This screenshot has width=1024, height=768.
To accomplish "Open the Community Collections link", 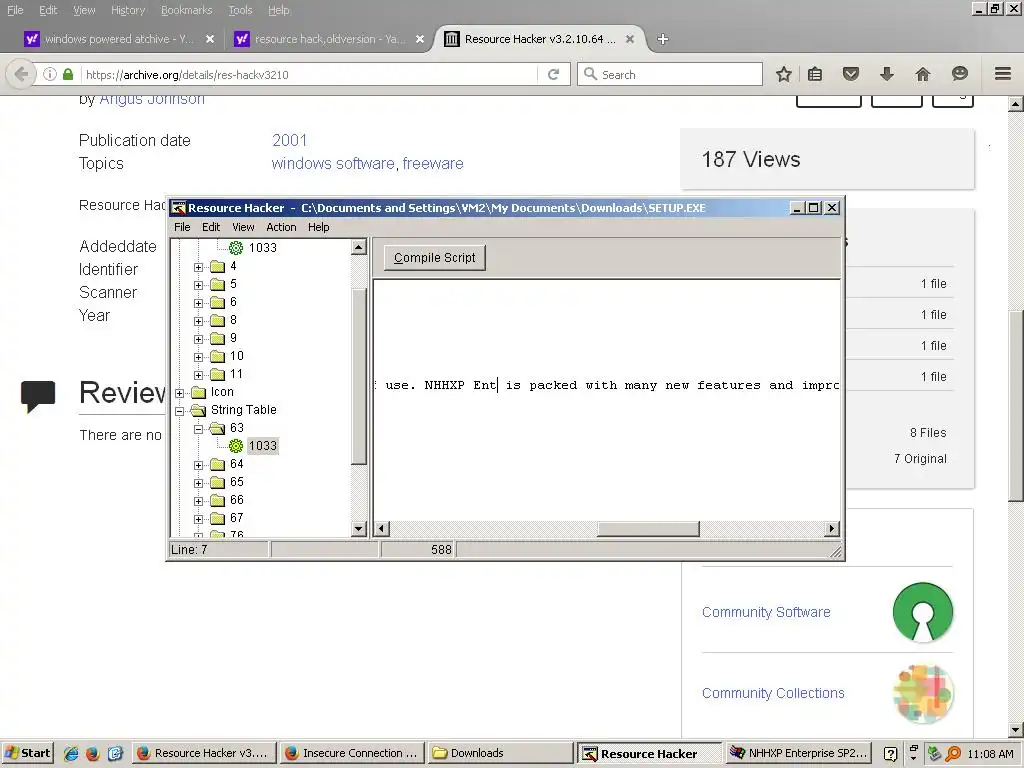I will click(x=773, y=693).
